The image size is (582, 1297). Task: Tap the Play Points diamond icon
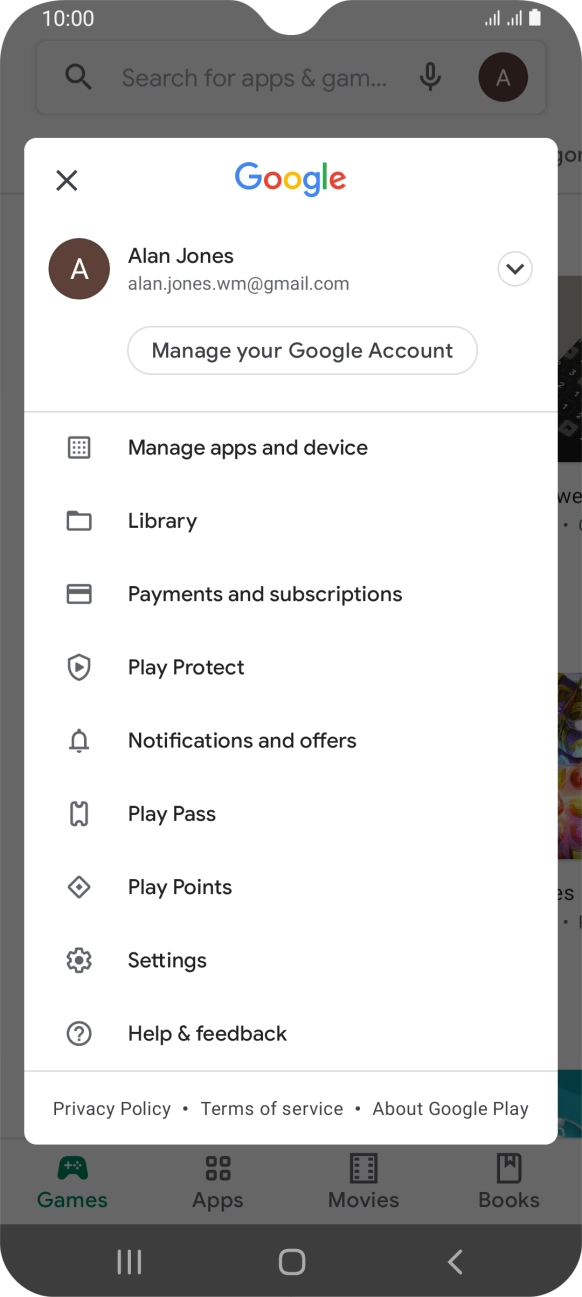point(79,887)
